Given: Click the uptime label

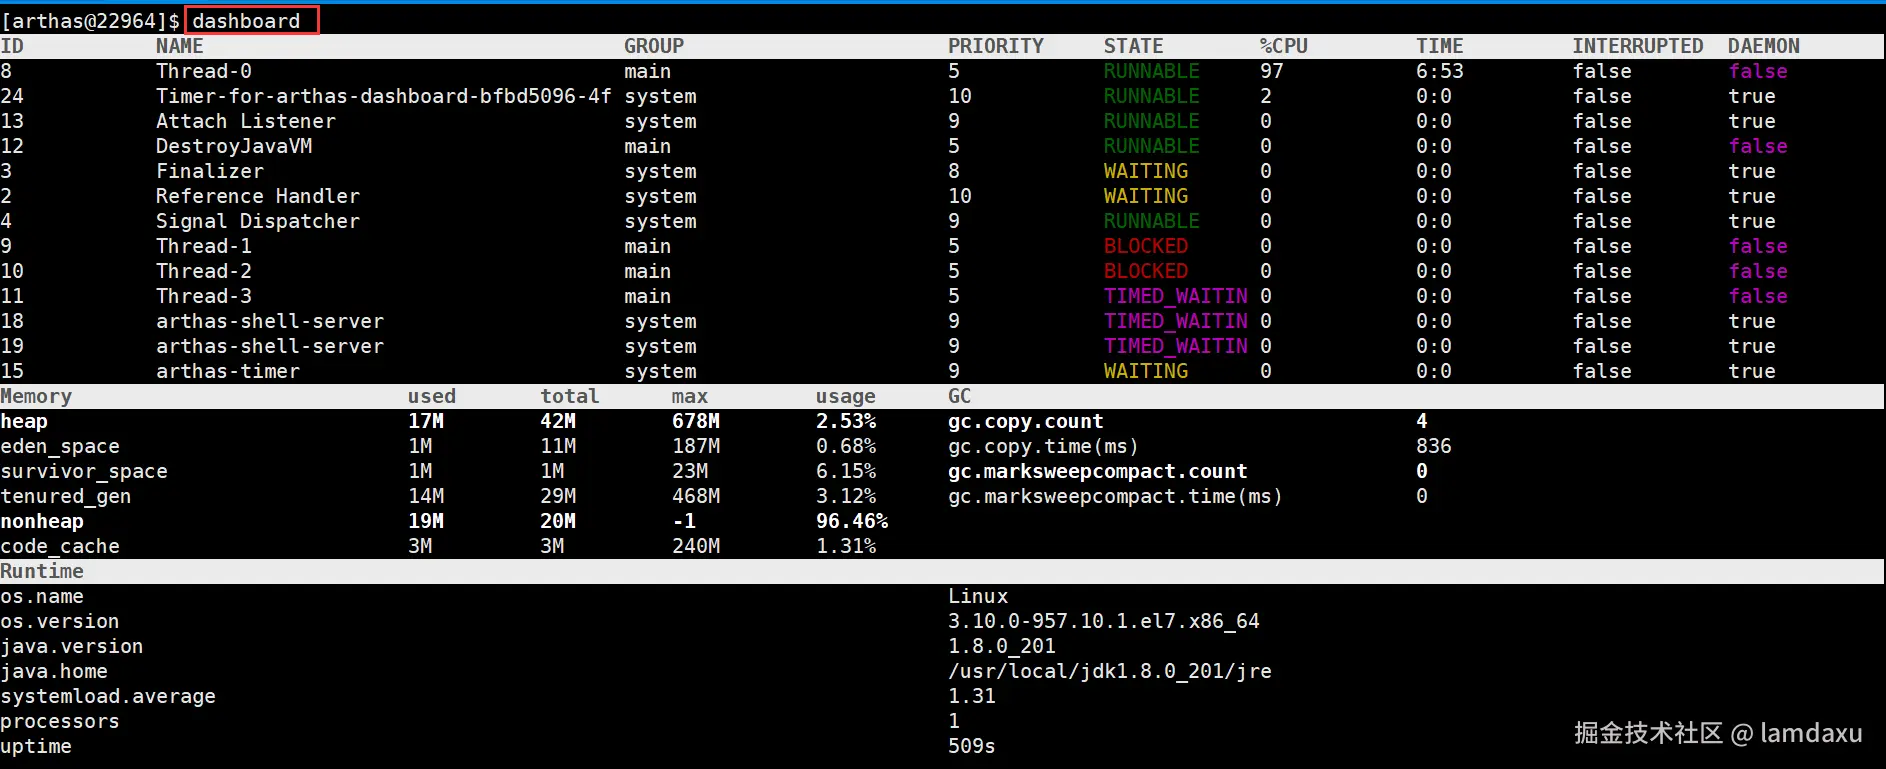Looking at the screenshot, I should [x=36, y=746].
